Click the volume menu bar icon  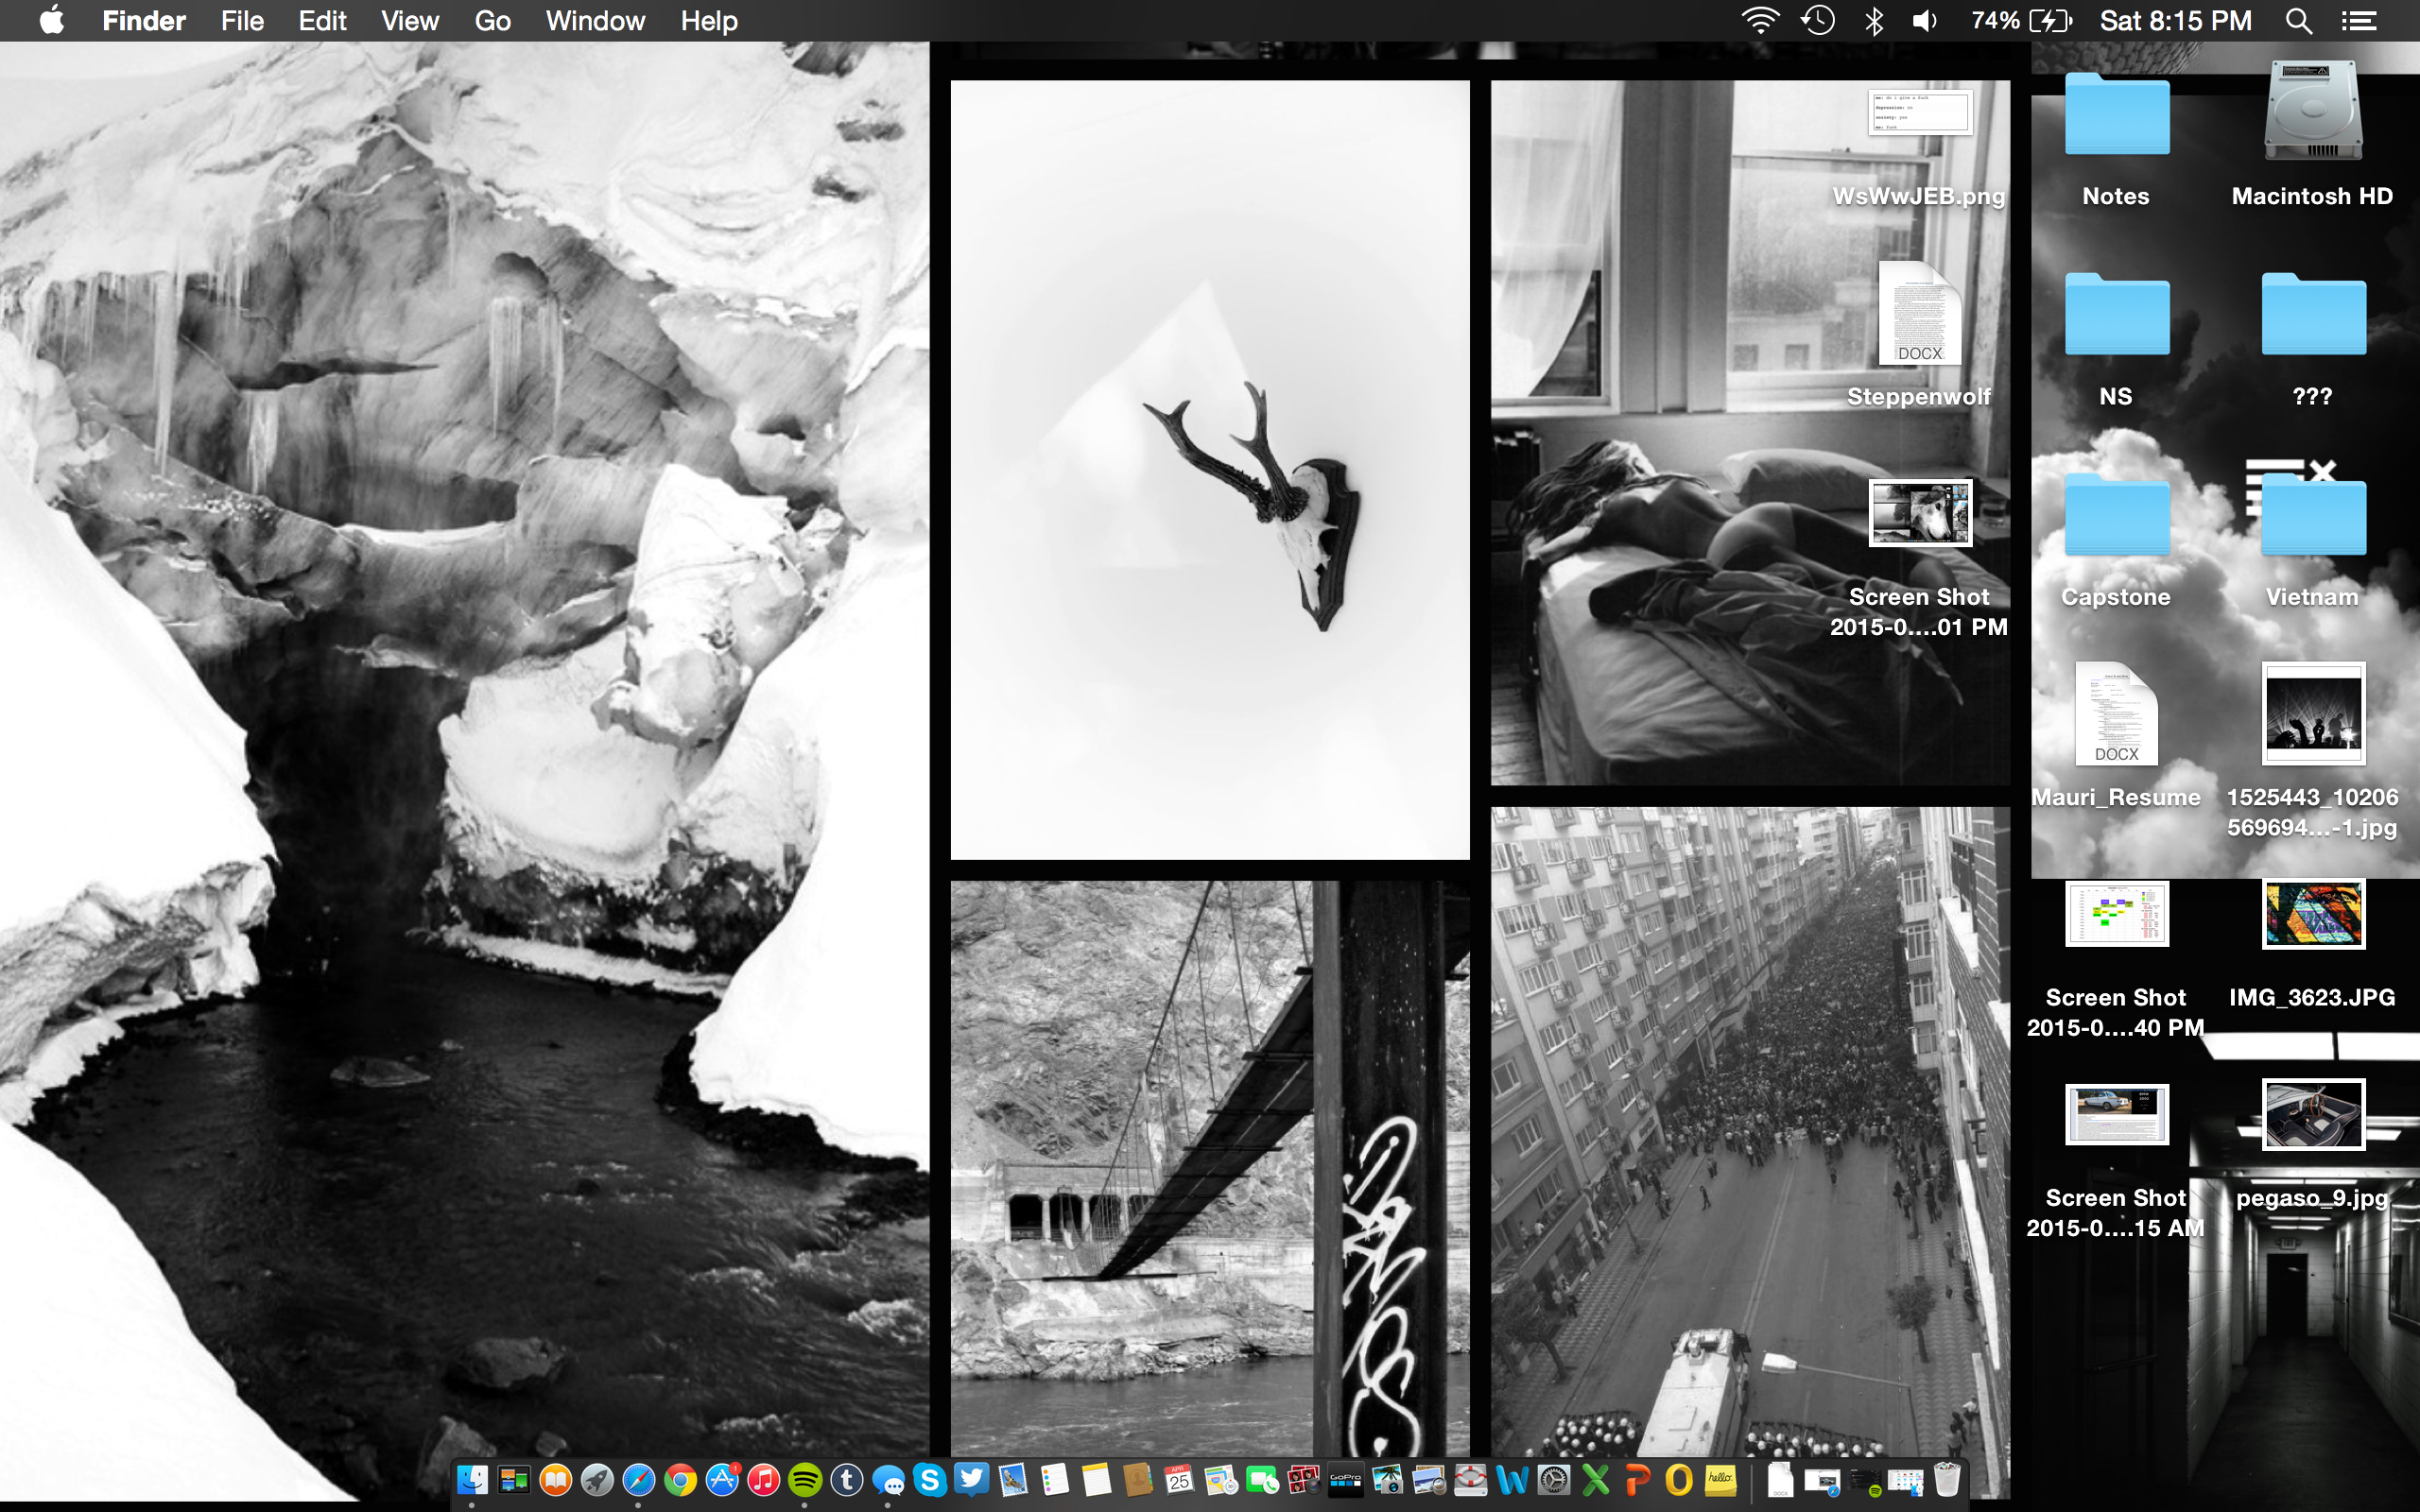coord(1925,20)
